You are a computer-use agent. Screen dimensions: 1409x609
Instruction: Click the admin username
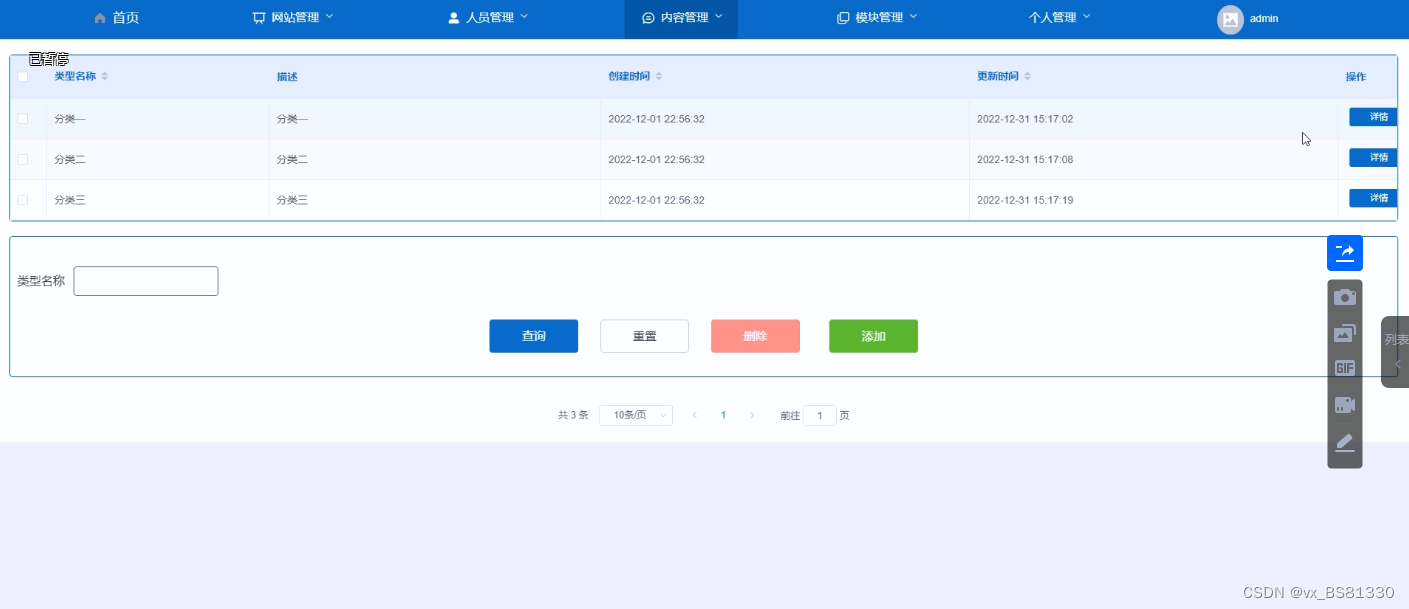tap(1264, 18)
